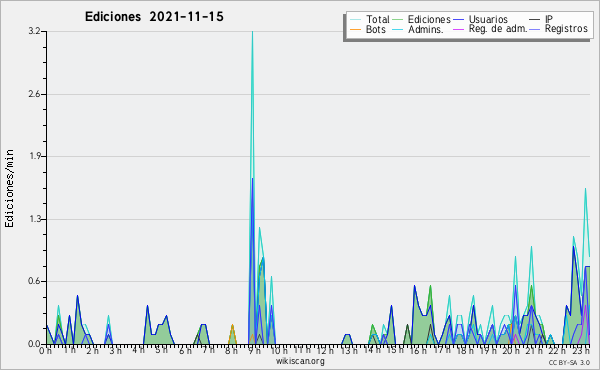Click the 'CC BY-SA 3.0' license text

click(x=569, y=363)
